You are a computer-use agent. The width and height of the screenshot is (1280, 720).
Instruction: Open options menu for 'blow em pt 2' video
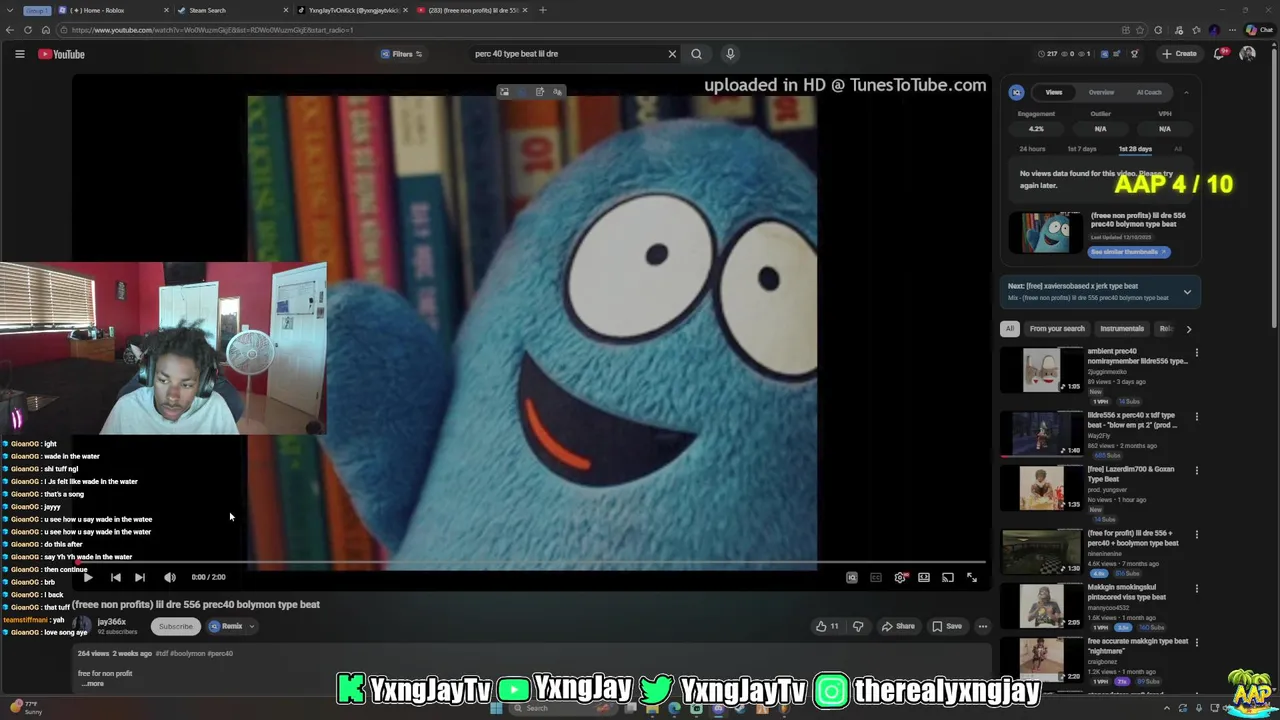(x=1196, y=416)
